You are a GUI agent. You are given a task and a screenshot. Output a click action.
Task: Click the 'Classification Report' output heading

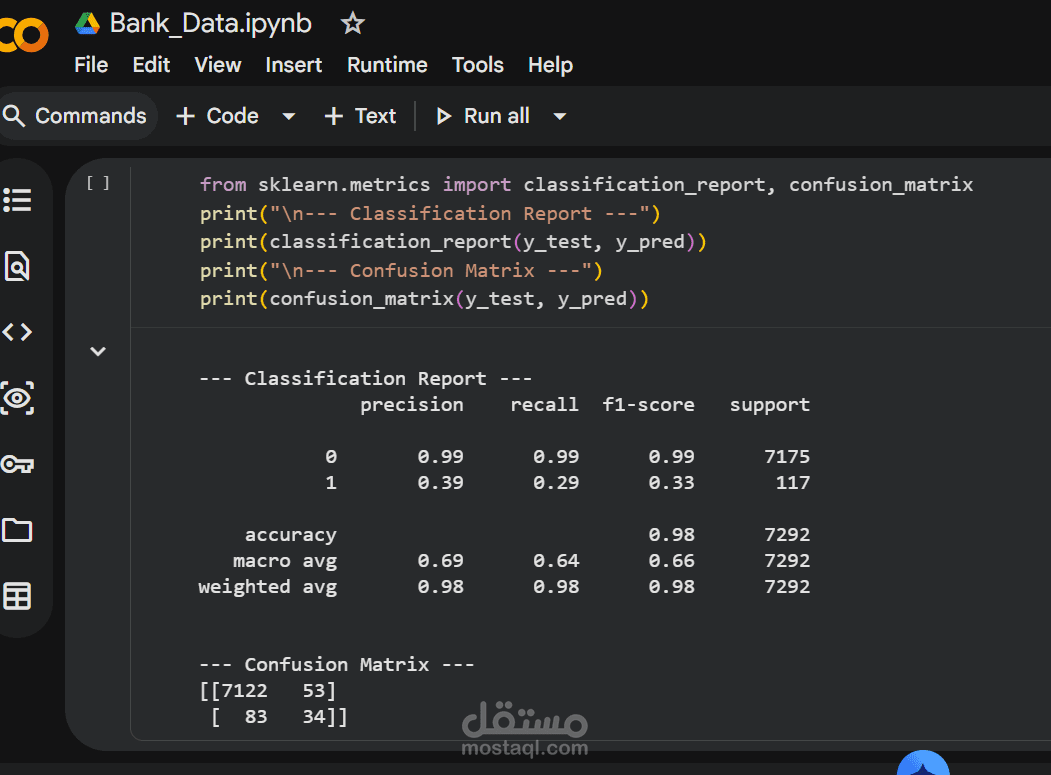click(365, 378)
